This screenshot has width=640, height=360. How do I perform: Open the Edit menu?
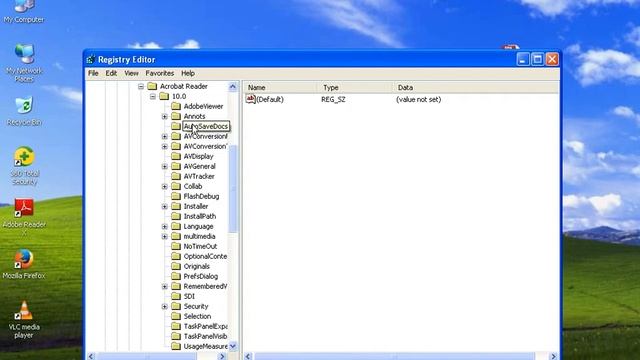coord(111,73)
